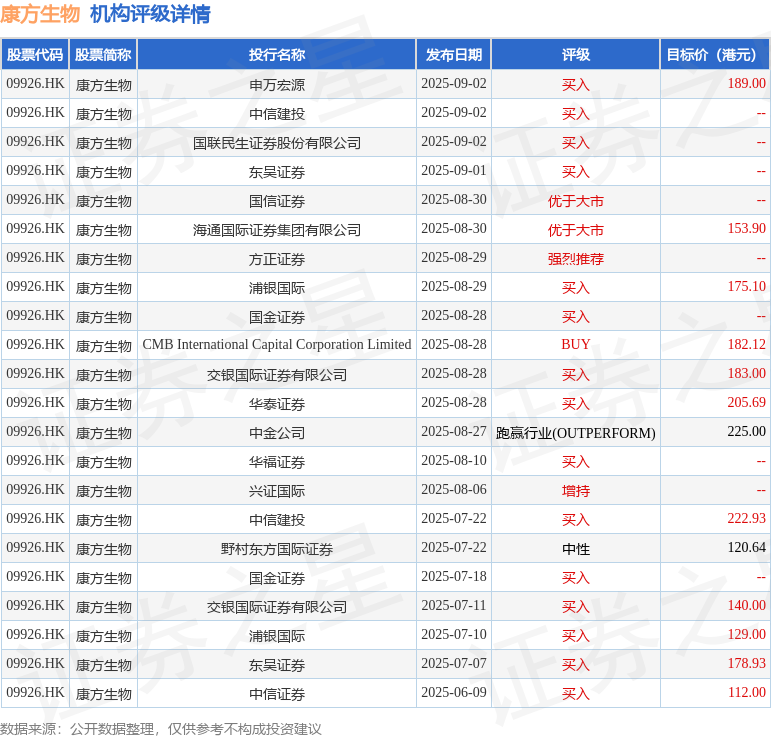771x738 pixels.
Task: Click the 投行名称 column header
Action: coord(277,55)
